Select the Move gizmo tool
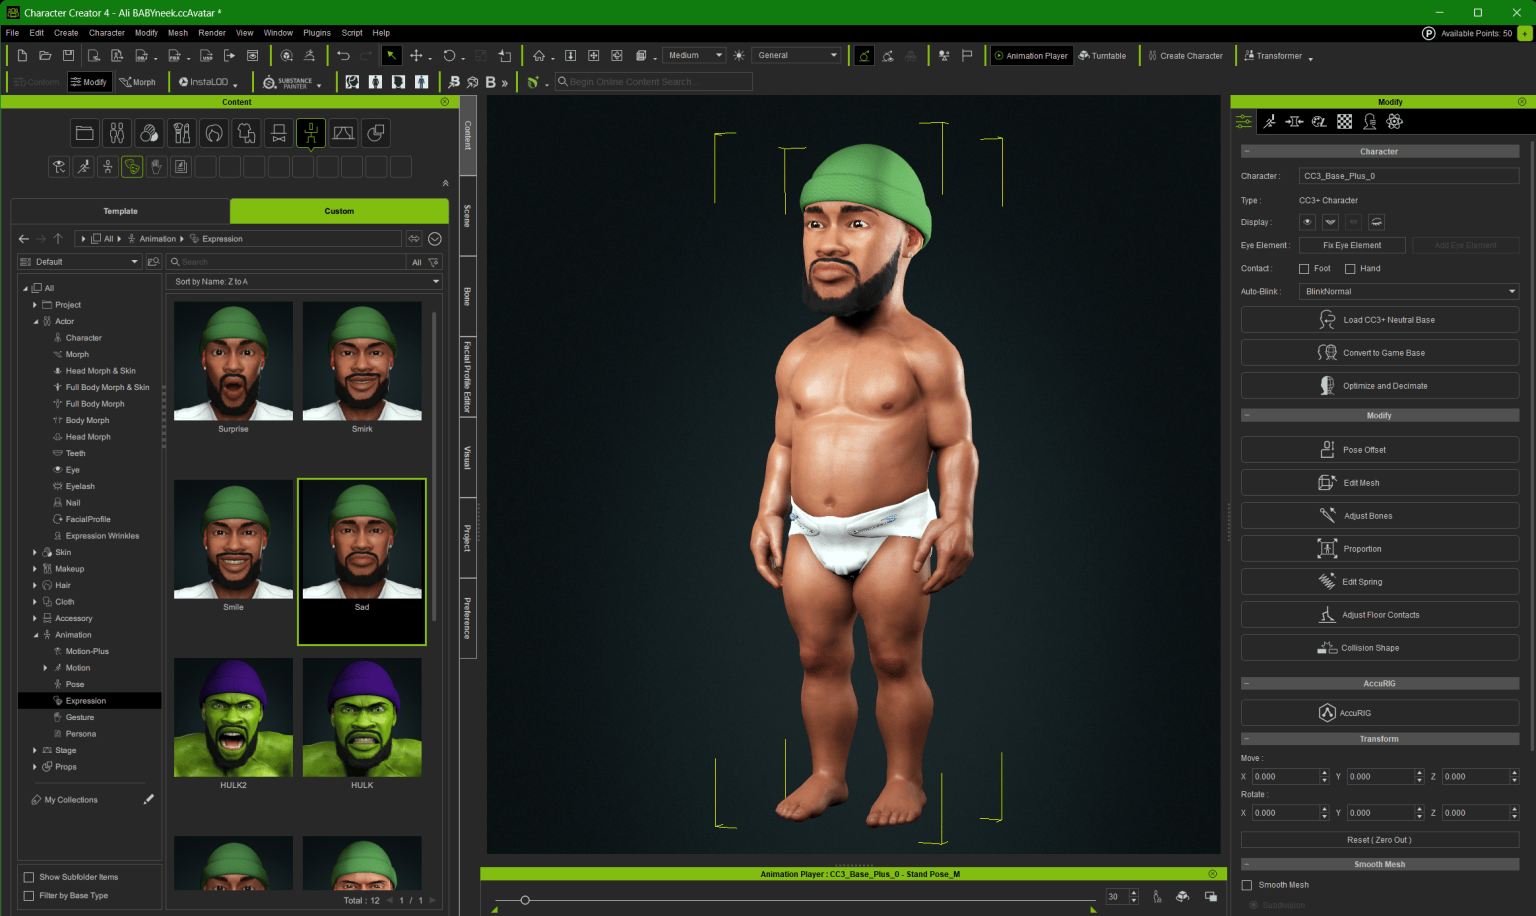Viewport: 1536px width, 916px height. 416,56
